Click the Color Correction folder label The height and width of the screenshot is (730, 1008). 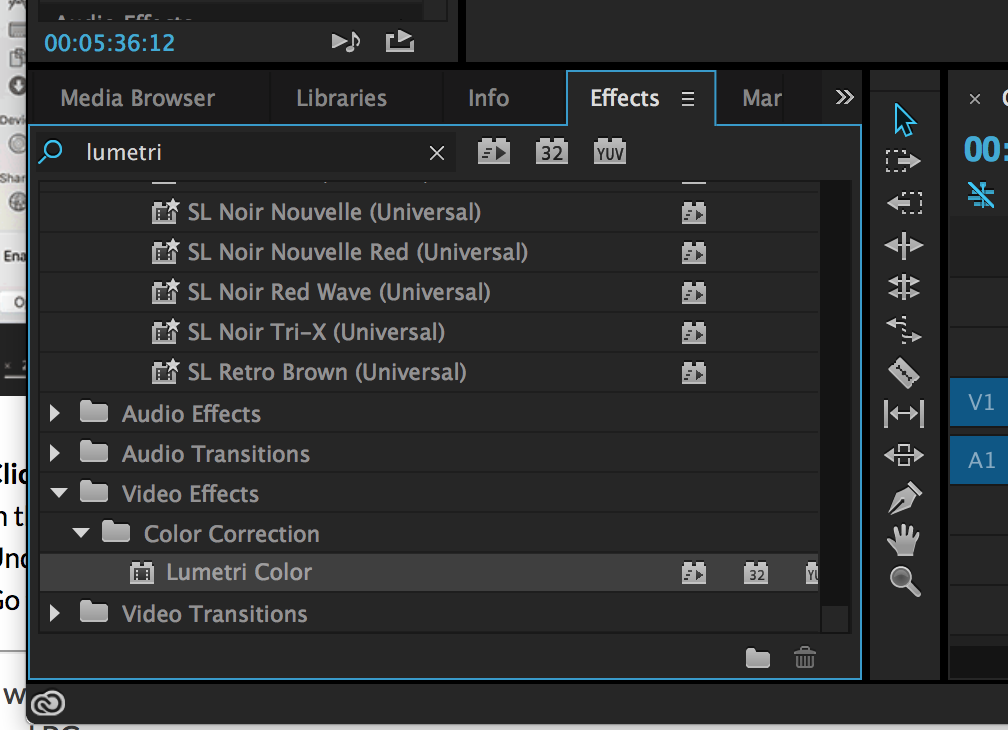231,534
